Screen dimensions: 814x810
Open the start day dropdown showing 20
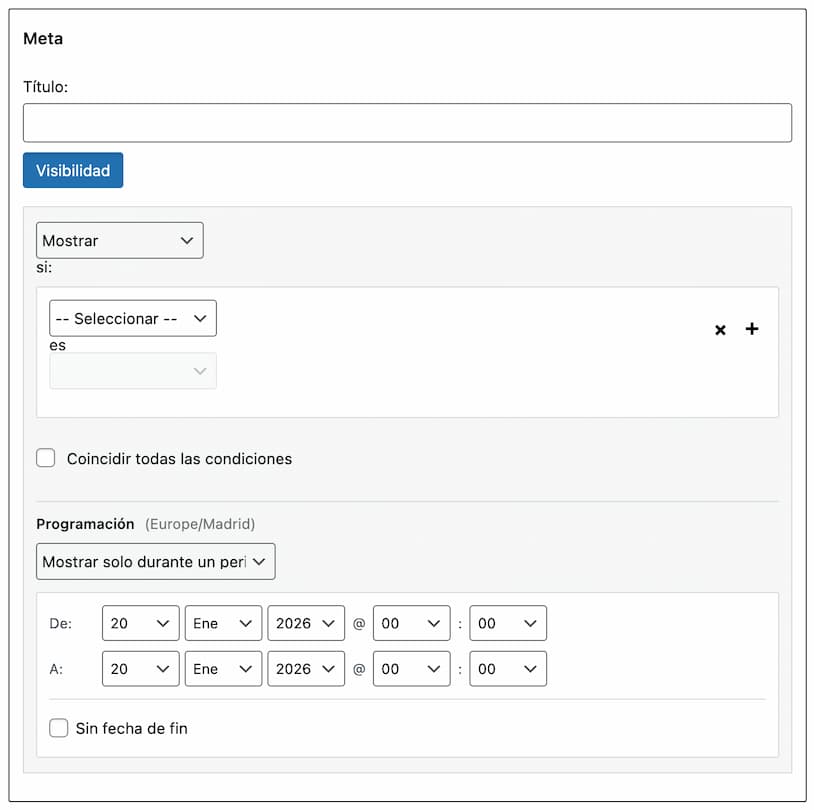140,622
